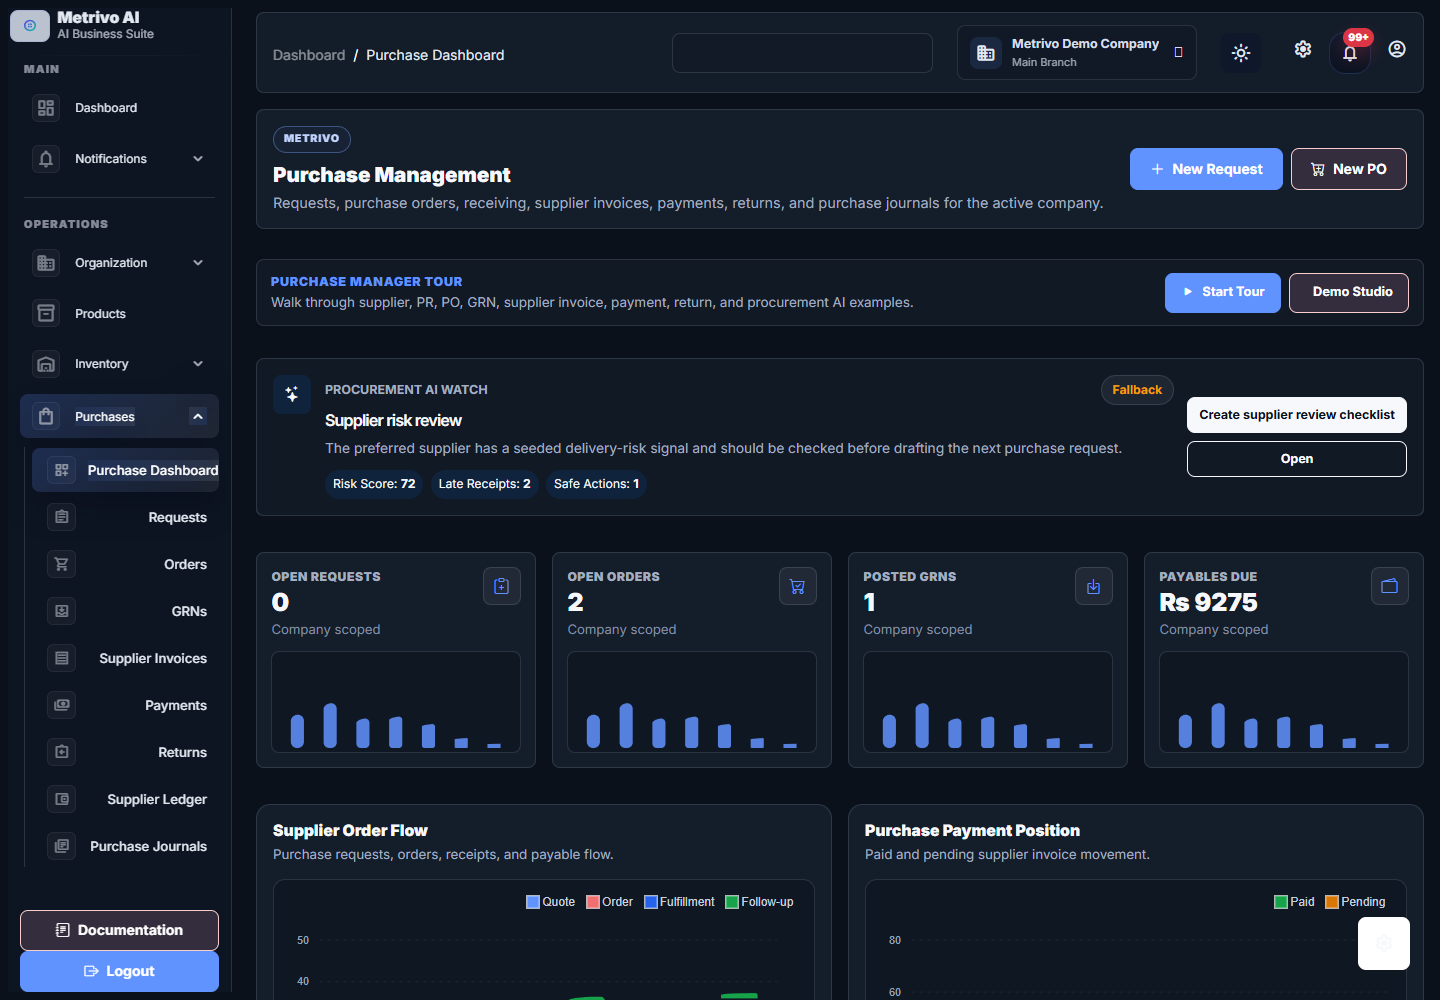1440x1000 pixels.
Task: Go to Orders in Purchases submenu
Action: tap(128, 564)
